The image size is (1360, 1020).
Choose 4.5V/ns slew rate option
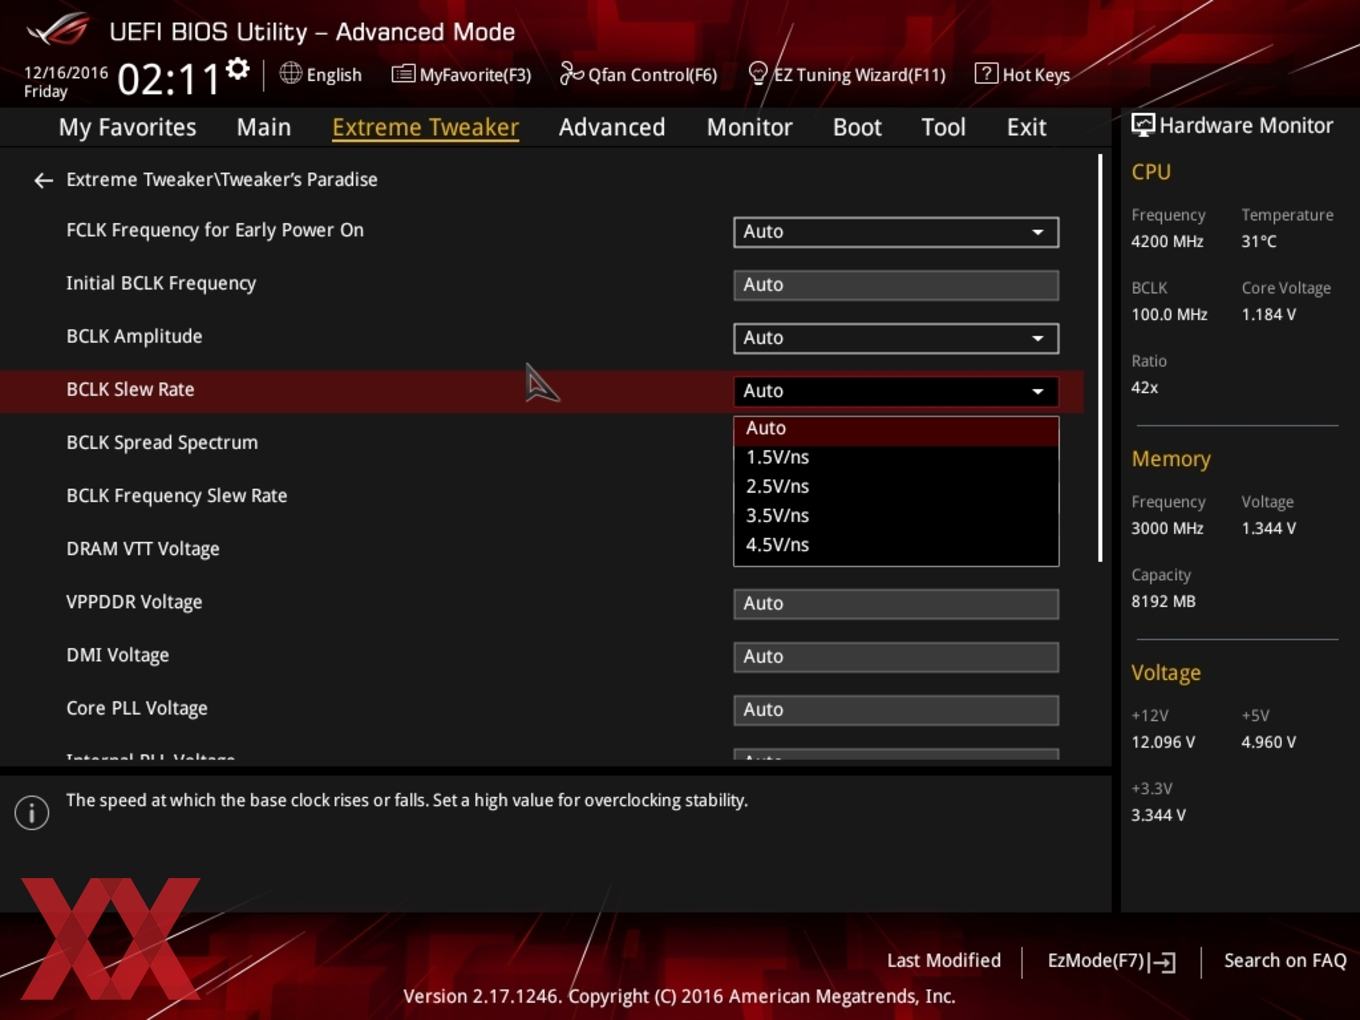coord(896,545)
